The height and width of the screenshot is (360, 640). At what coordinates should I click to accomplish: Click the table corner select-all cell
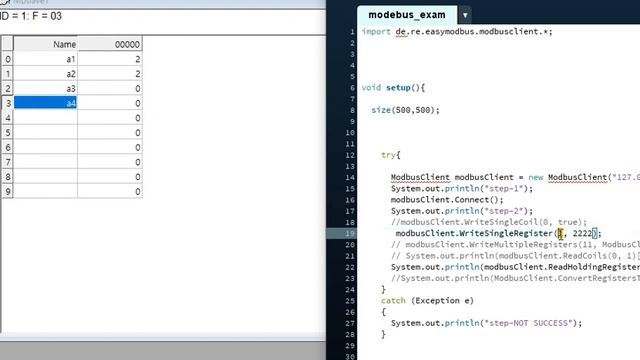[x=7, y=44]
